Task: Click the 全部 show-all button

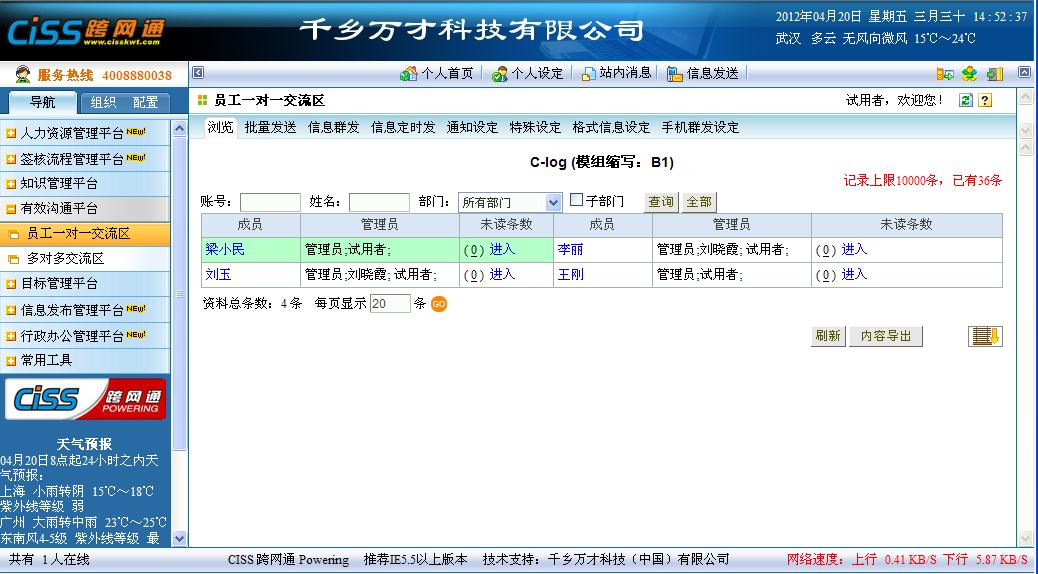Action: 699,202
